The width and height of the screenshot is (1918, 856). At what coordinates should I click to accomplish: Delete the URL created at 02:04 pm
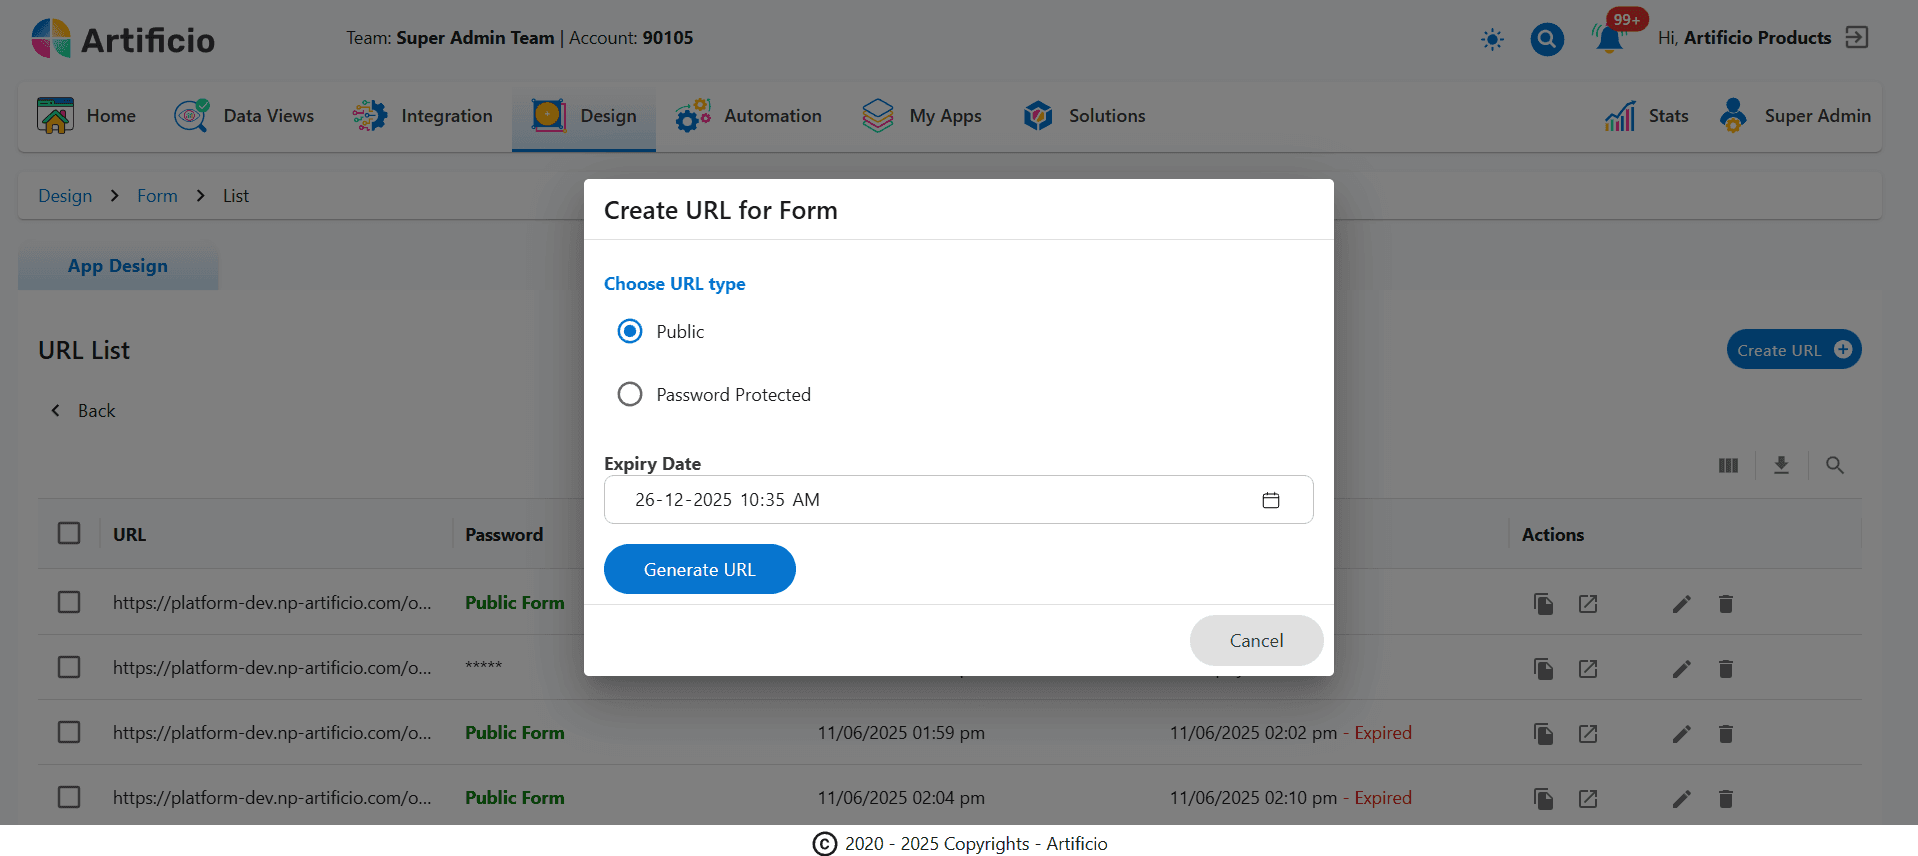[x=1726, y=799]
